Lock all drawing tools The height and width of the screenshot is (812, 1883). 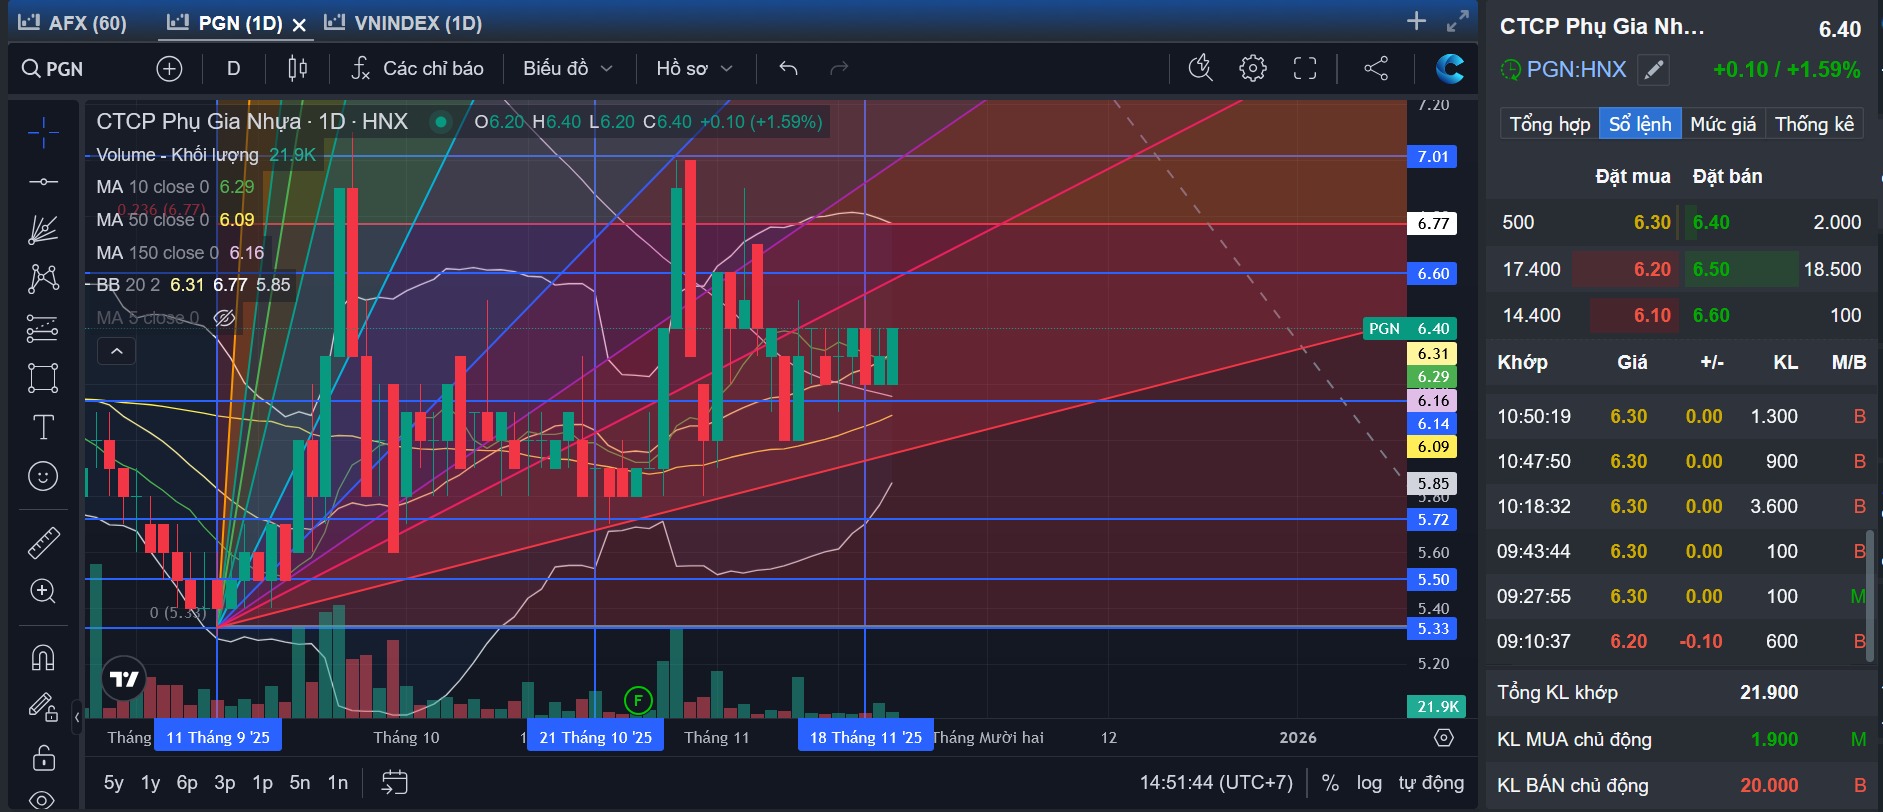tap(43, 757)
